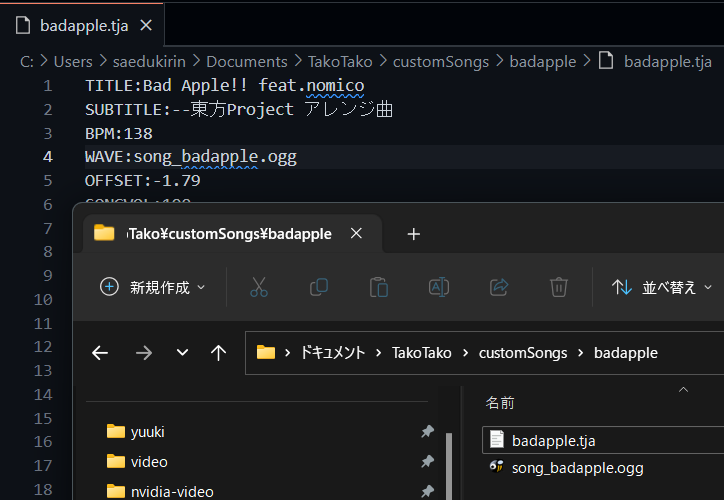The height and width of the screenshot is (500, 724).
Task: Click Documents in the editor breadcrumb
Action: 247,61
